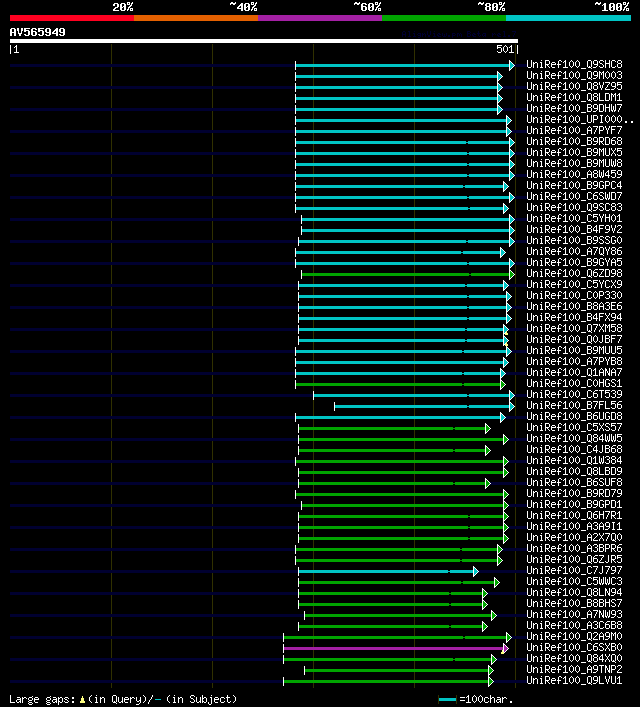Click the UniRef100_Q2A9M0 label

coord(574,637)
